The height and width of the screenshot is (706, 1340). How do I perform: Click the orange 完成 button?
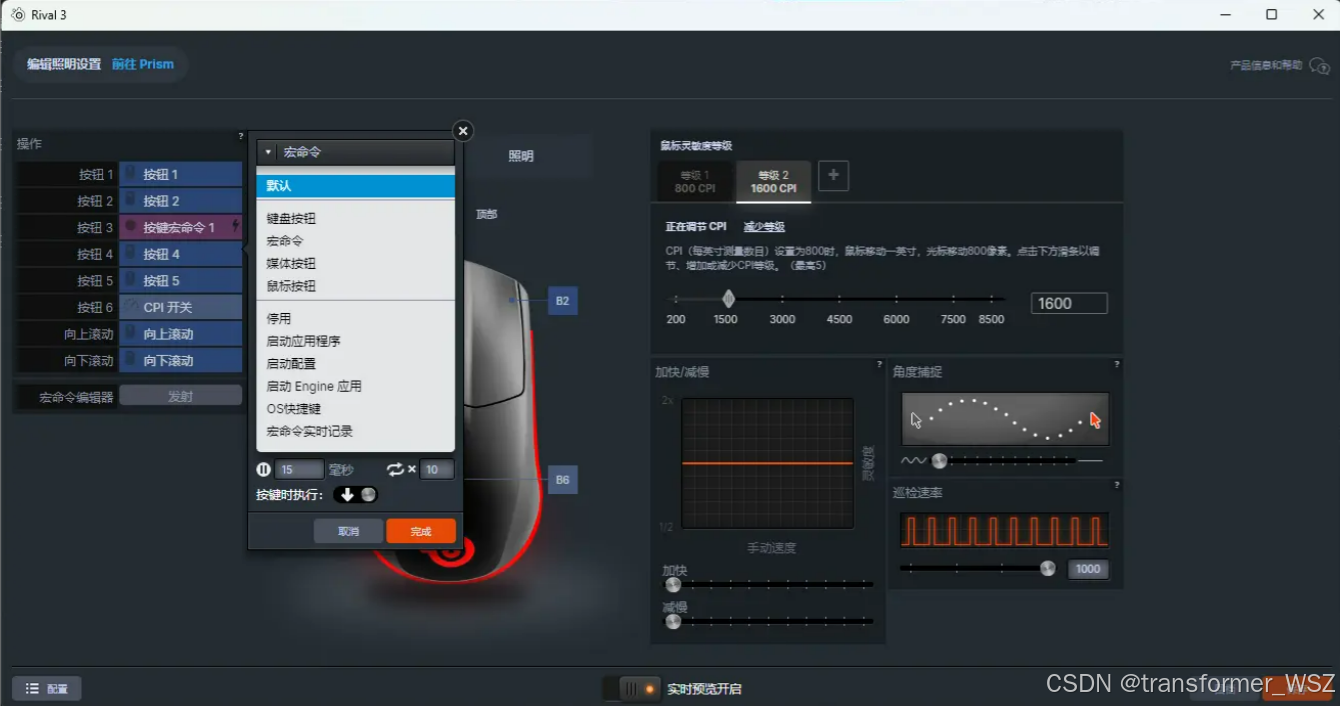[421, 531]
